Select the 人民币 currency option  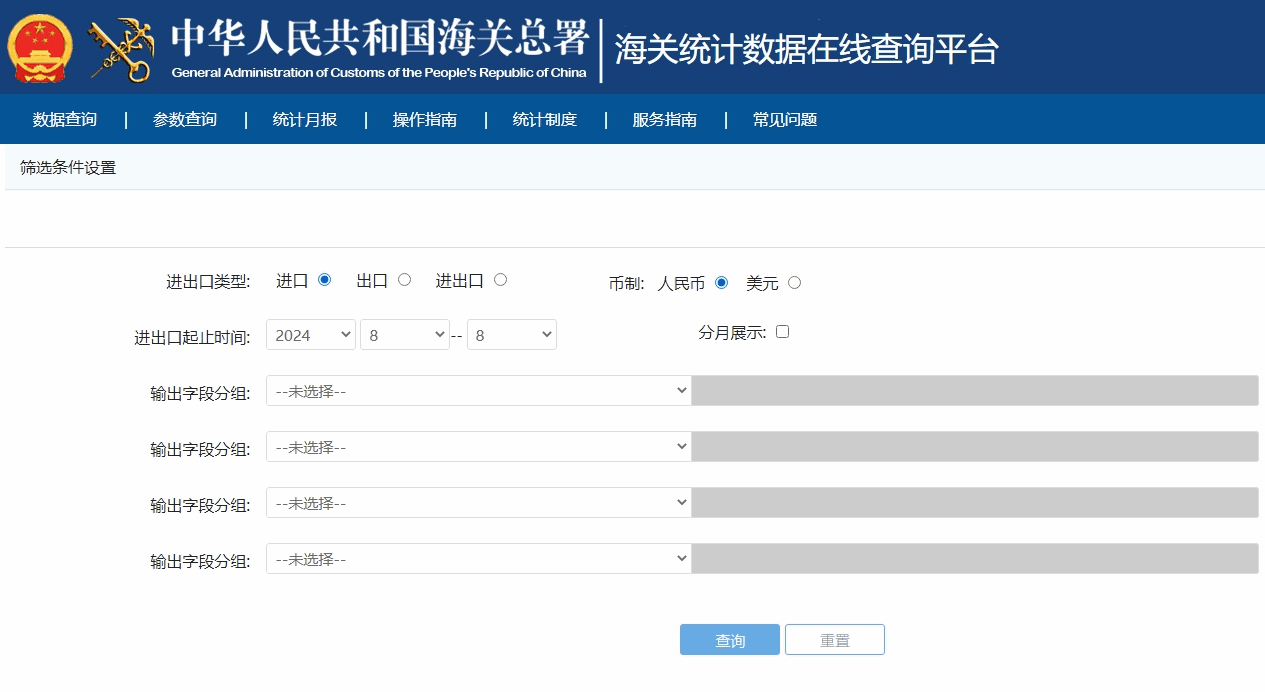(722, 283)
